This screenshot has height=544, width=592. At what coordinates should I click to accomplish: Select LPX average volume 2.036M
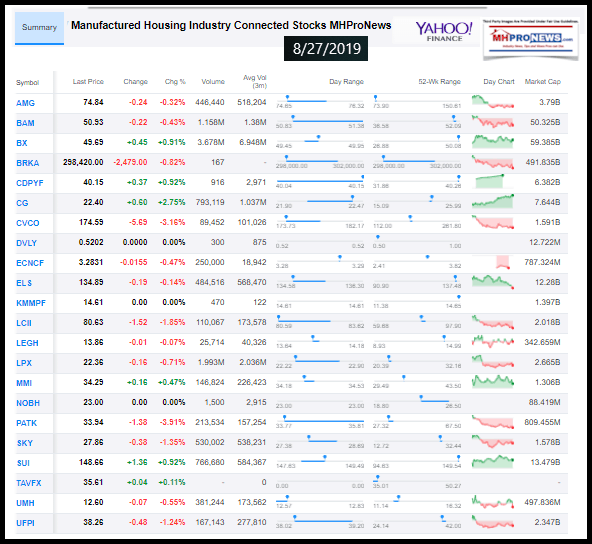(253, 362)
